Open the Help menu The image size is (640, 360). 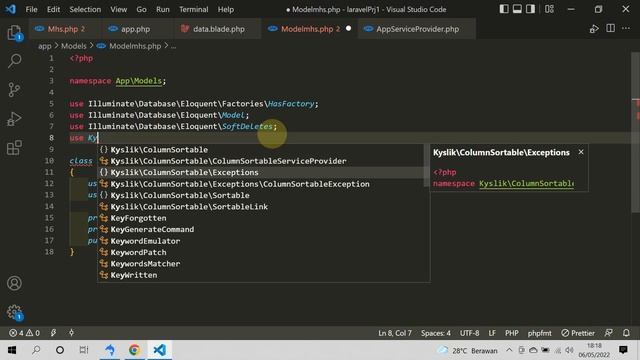click(x=226, y=9)
